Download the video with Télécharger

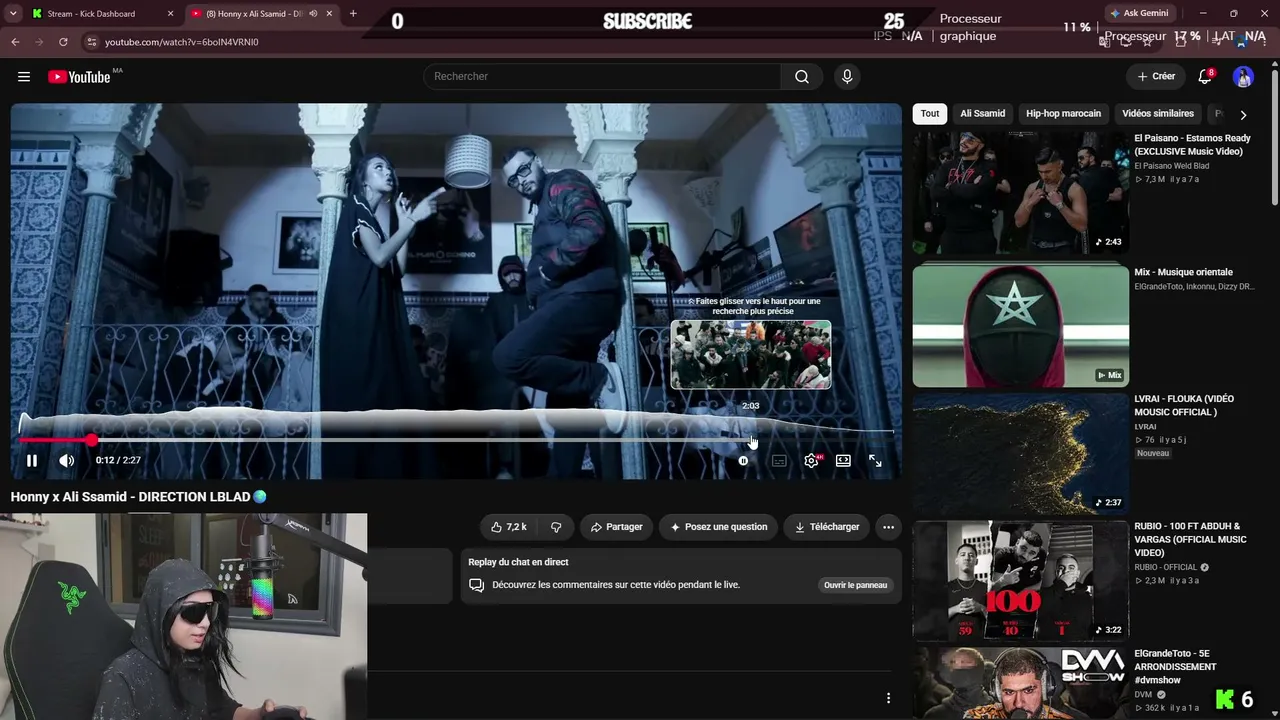point(827,527)
